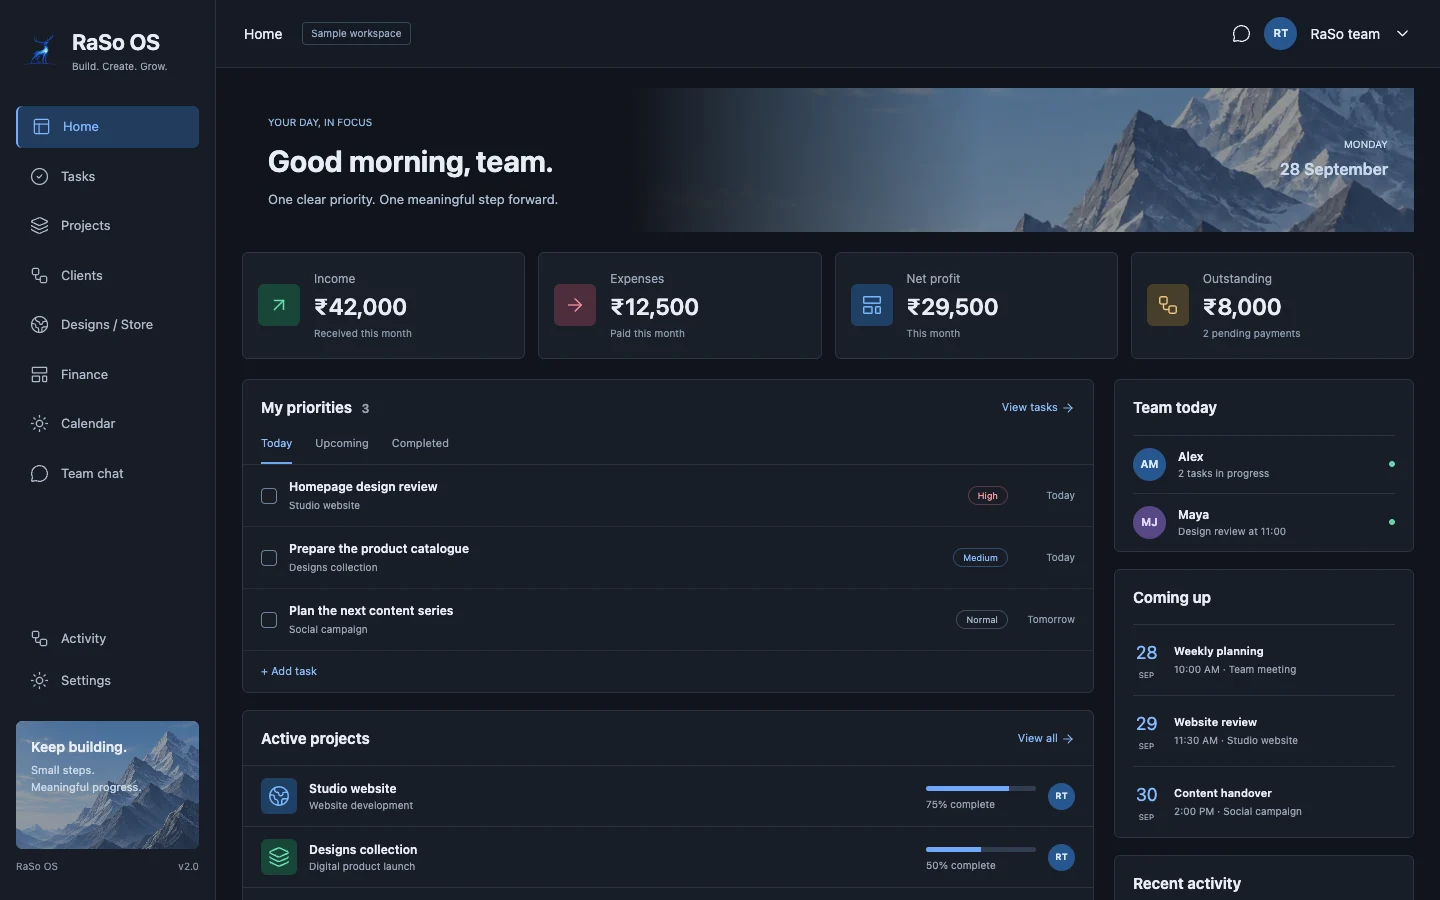Viewport: 1440px width, 900px height.
Task: Click the View tasks link
Action: click(1037, 407)
